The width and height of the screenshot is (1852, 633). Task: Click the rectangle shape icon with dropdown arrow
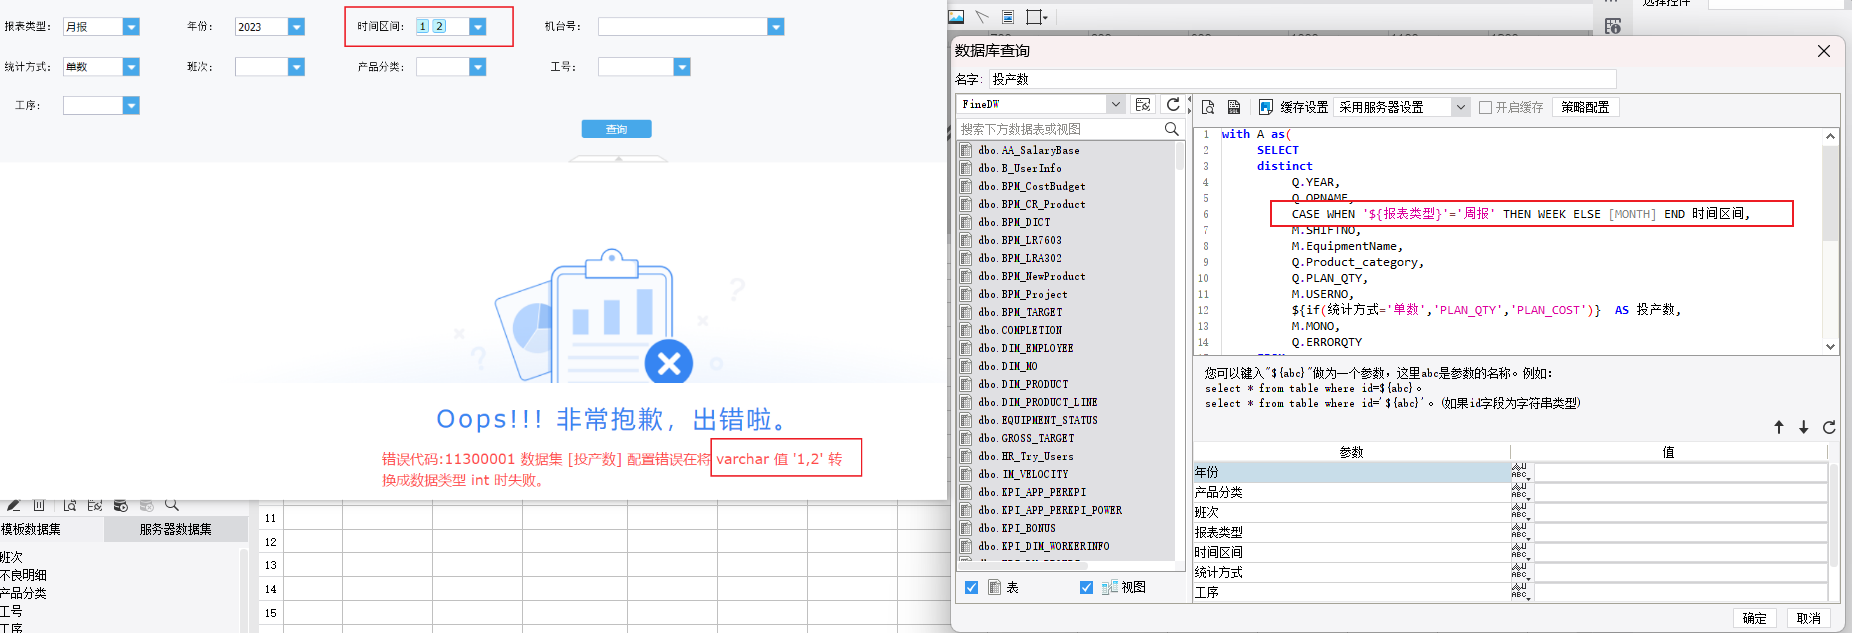[1037, 17]
